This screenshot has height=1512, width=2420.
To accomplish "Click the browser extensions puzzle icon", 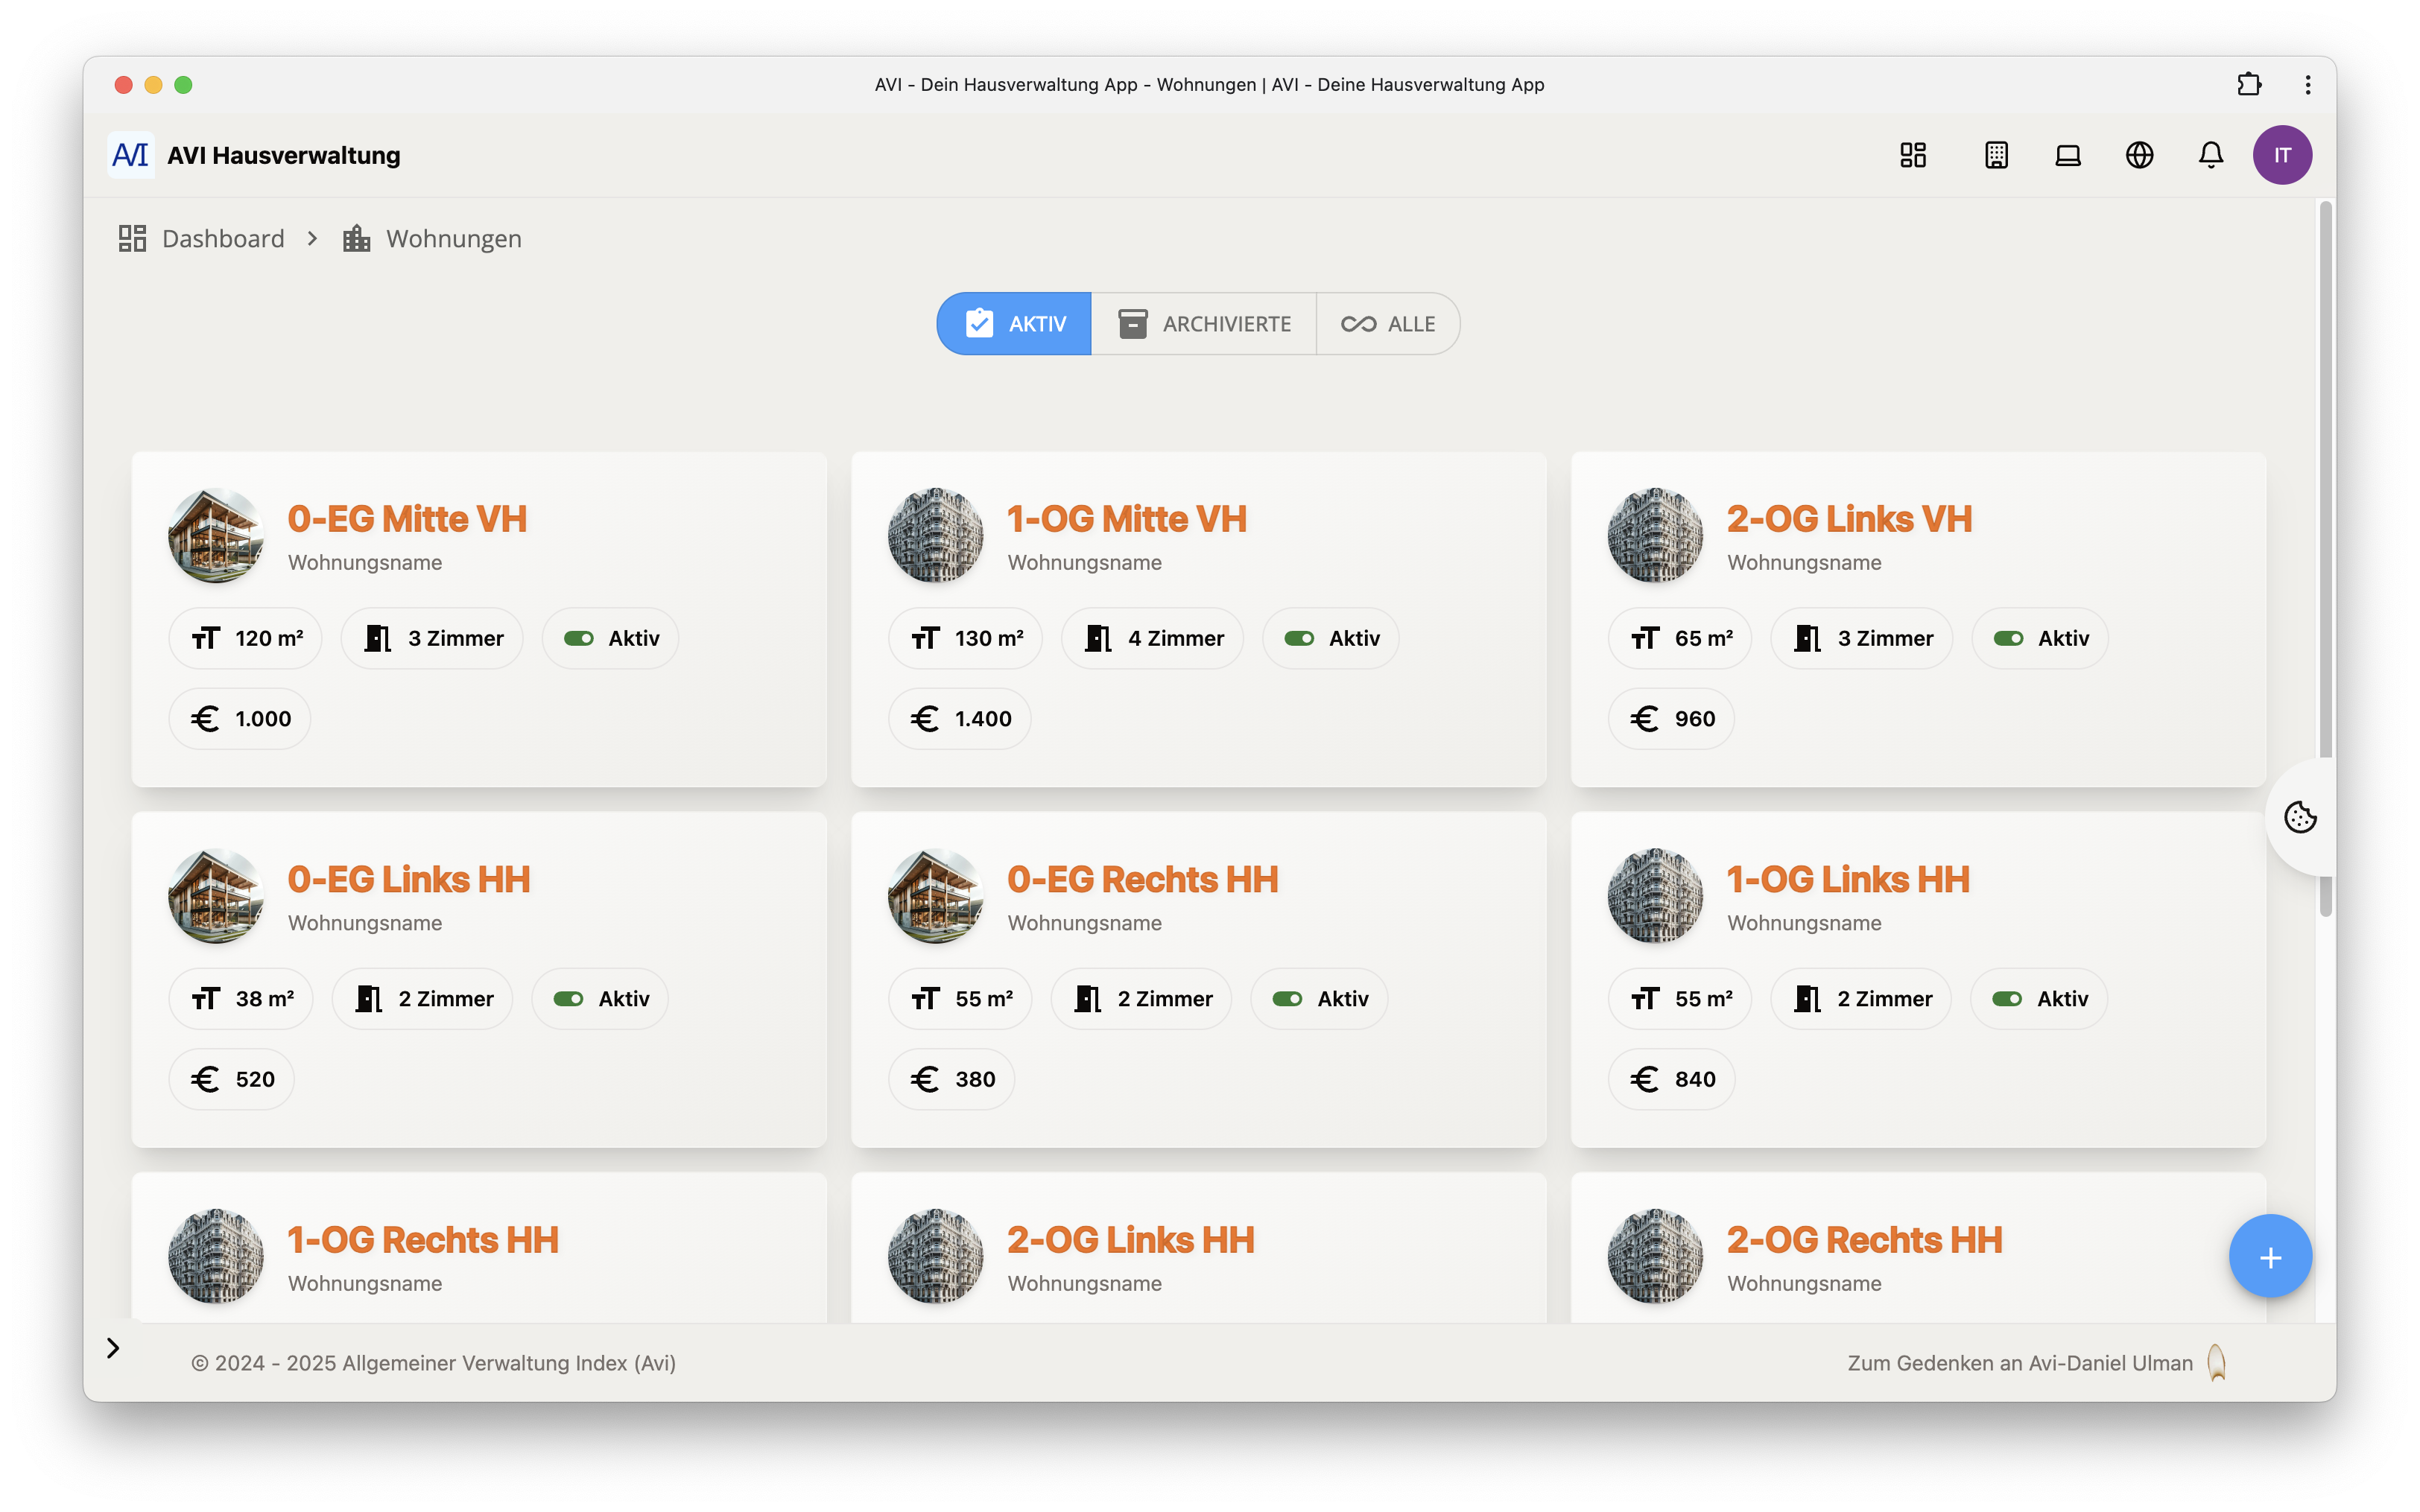I will [x=2249, y=84].
